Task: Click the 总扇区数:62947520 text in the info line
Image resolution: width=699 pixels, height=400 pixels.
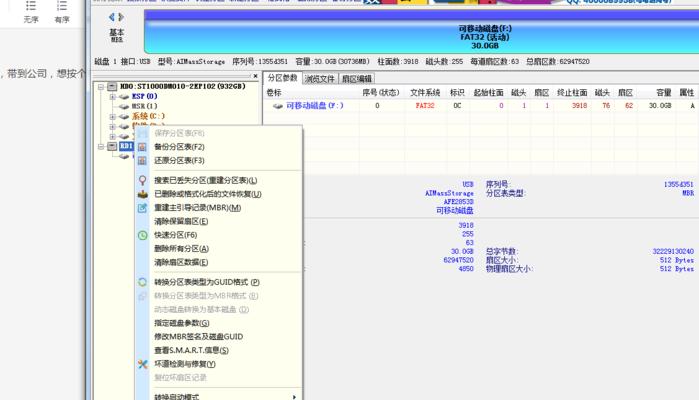Action: [x=558, y=62]
